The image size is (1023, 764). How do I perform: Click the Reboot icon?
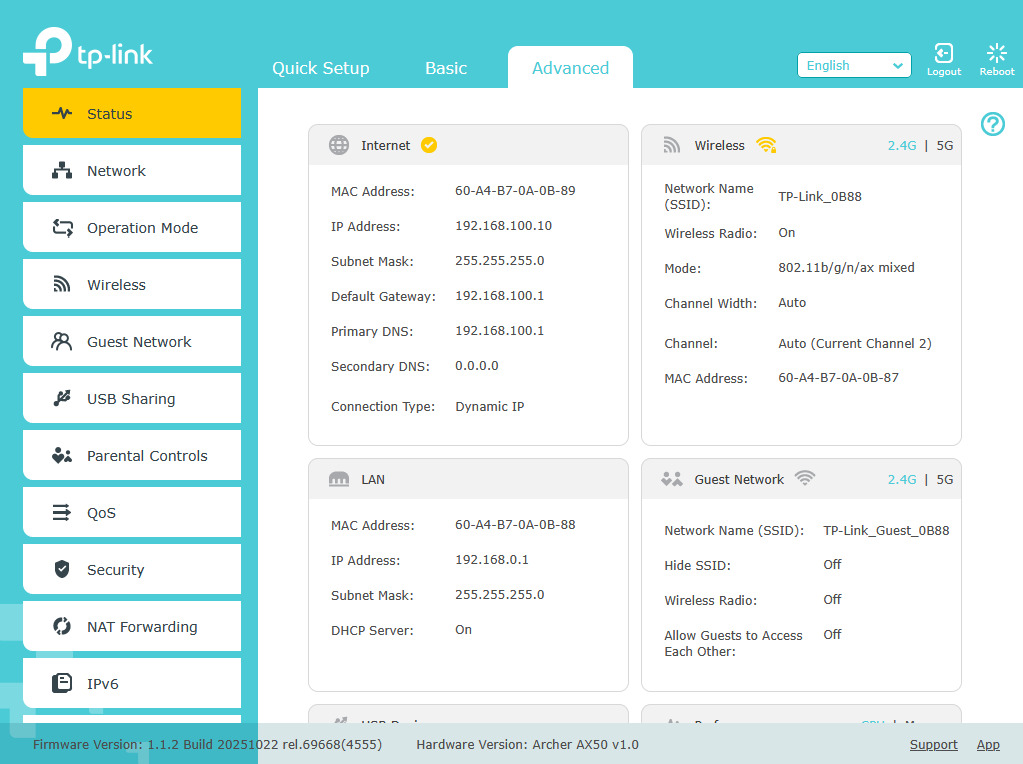point(996,53)
